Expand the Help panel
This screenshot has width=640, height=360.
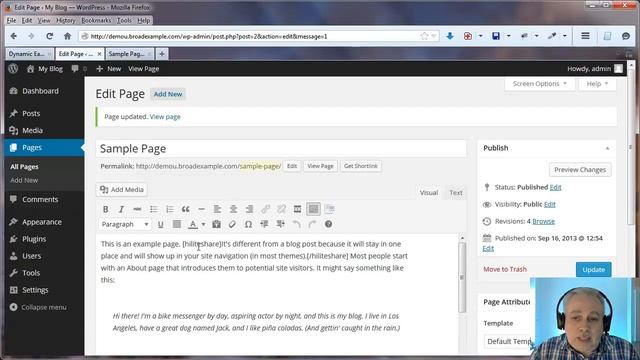click(597, 84)
